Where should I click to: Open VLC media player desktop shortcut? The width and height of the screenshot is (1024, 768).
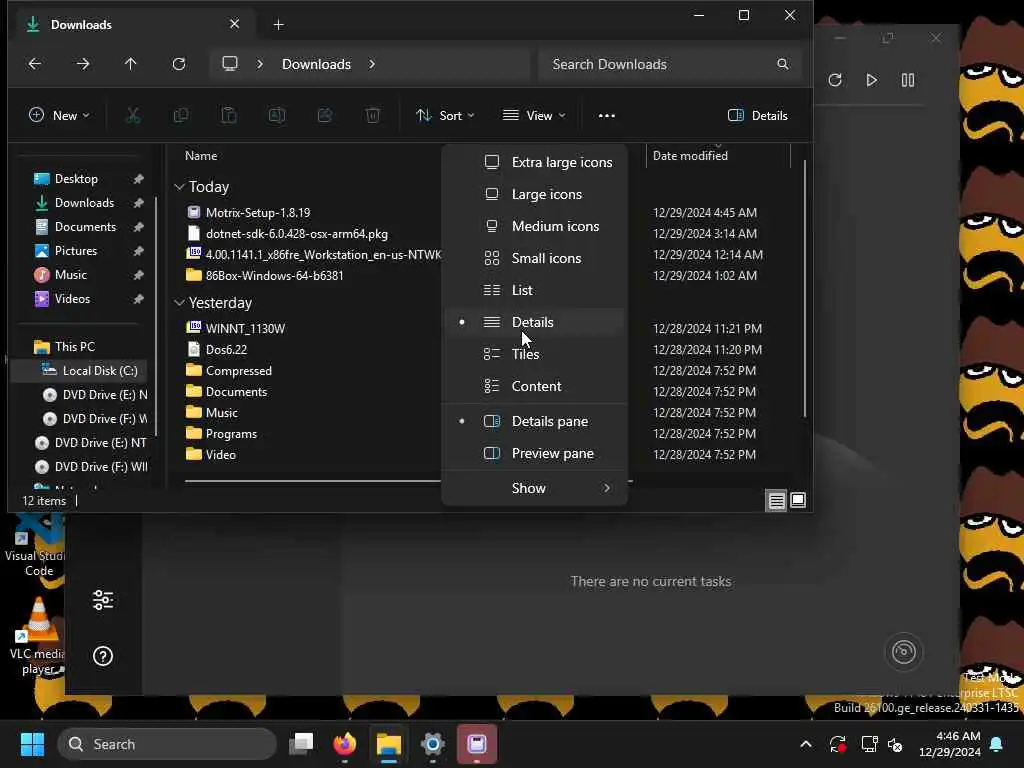(x=38, y=635)
